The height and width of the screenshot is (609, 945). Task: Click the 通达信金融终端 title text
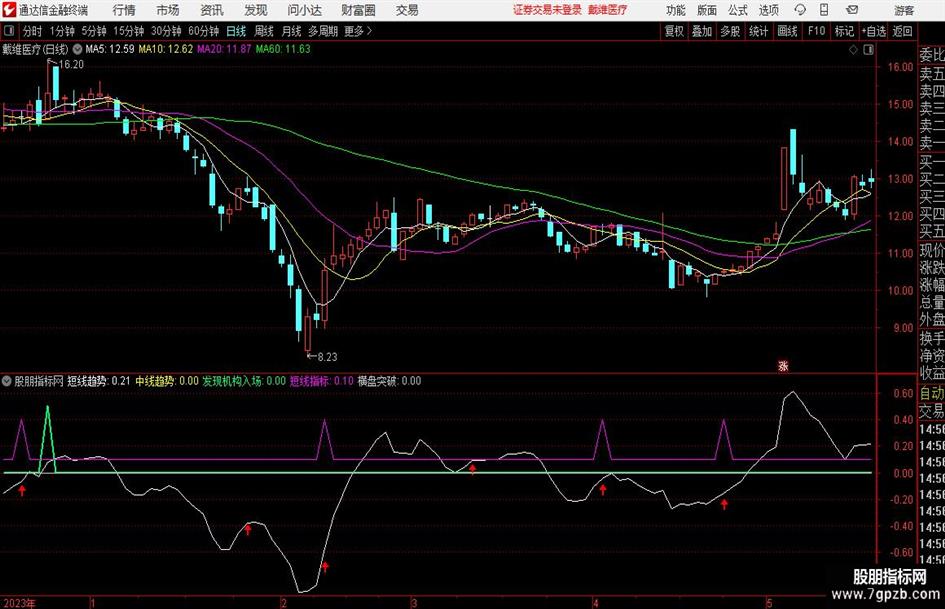tap(53, 10)
